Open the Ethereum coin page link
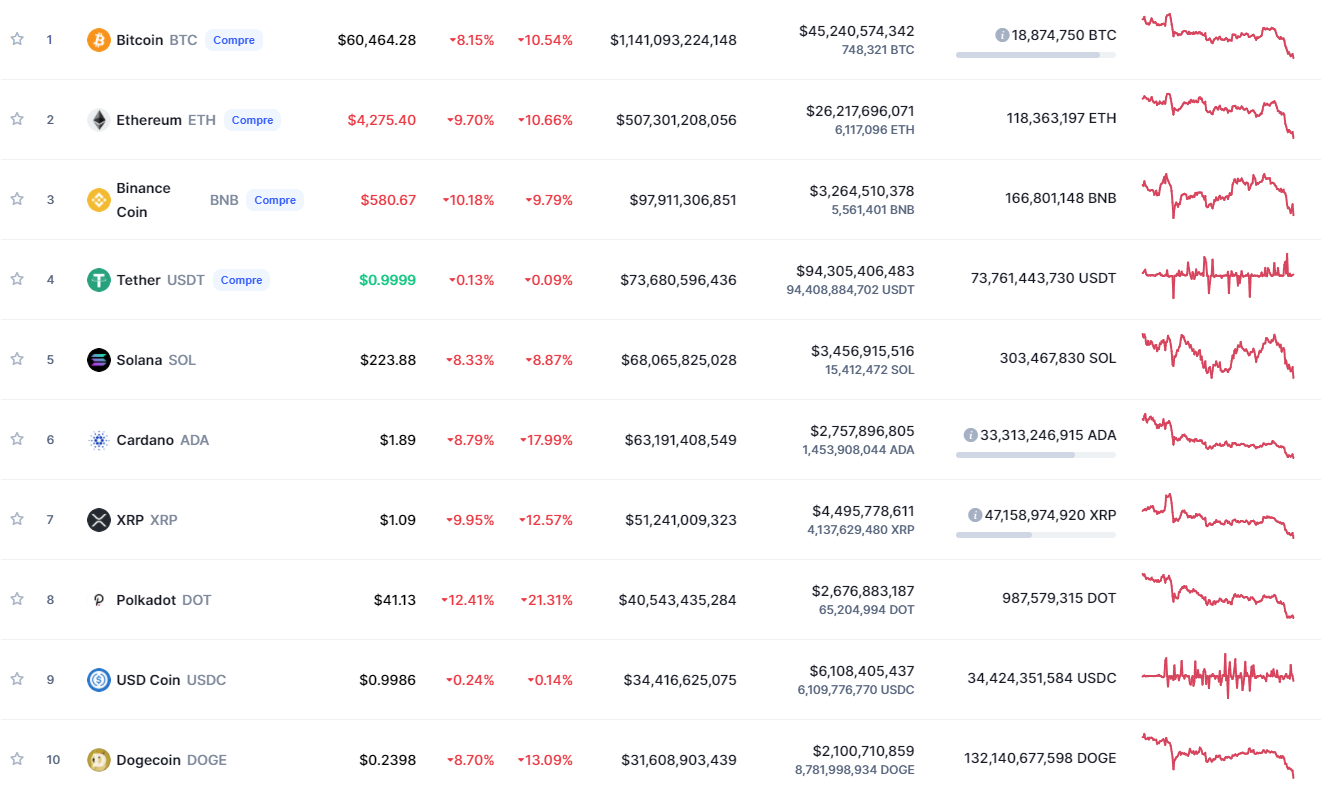Screen dimensions: 1321x793 166,120
